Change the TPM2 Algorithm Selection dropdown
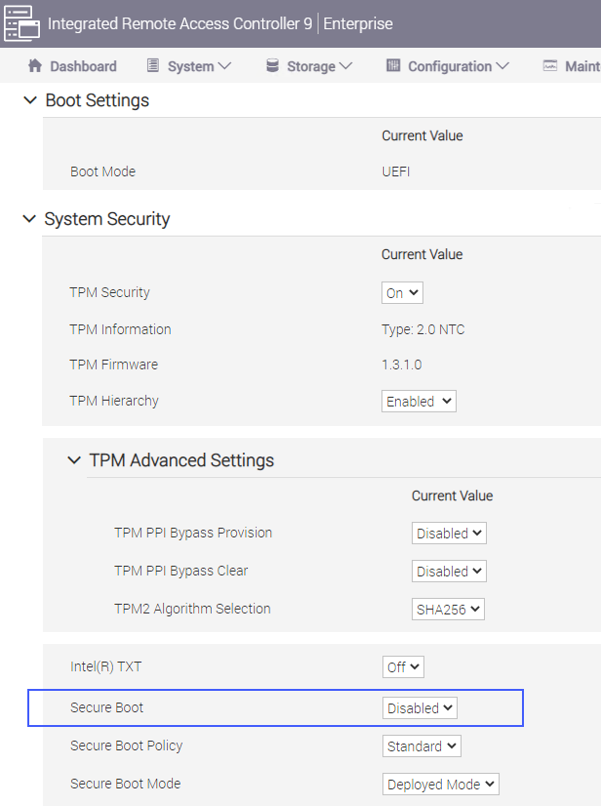The height and width of the screenshot is (806, 601). [x=449, y=609]
